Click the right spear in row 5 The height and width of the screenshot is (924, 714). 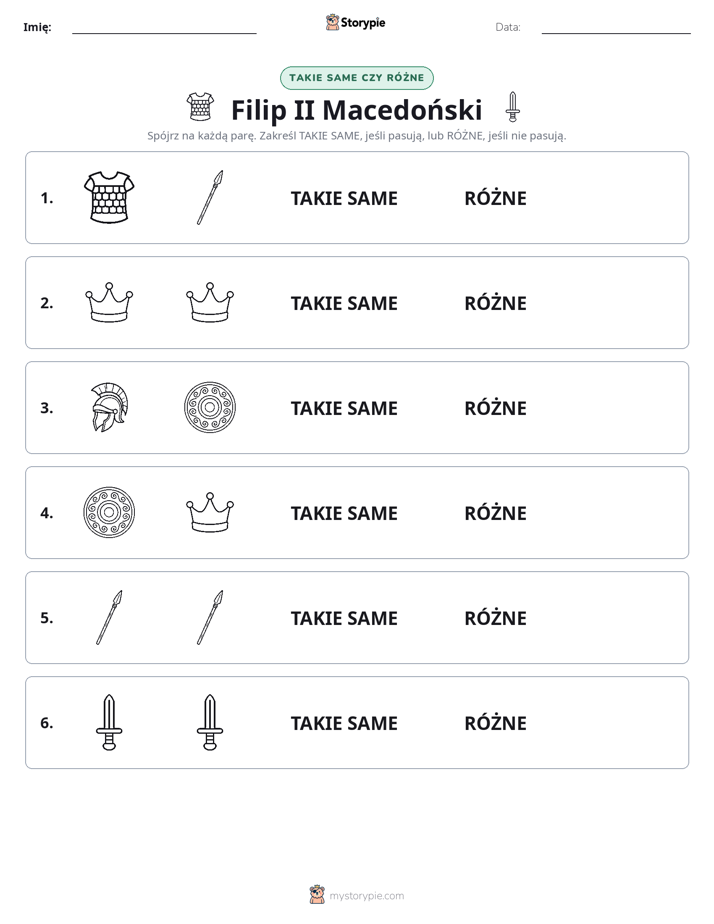pyautogui.click(x=210, y=618)
